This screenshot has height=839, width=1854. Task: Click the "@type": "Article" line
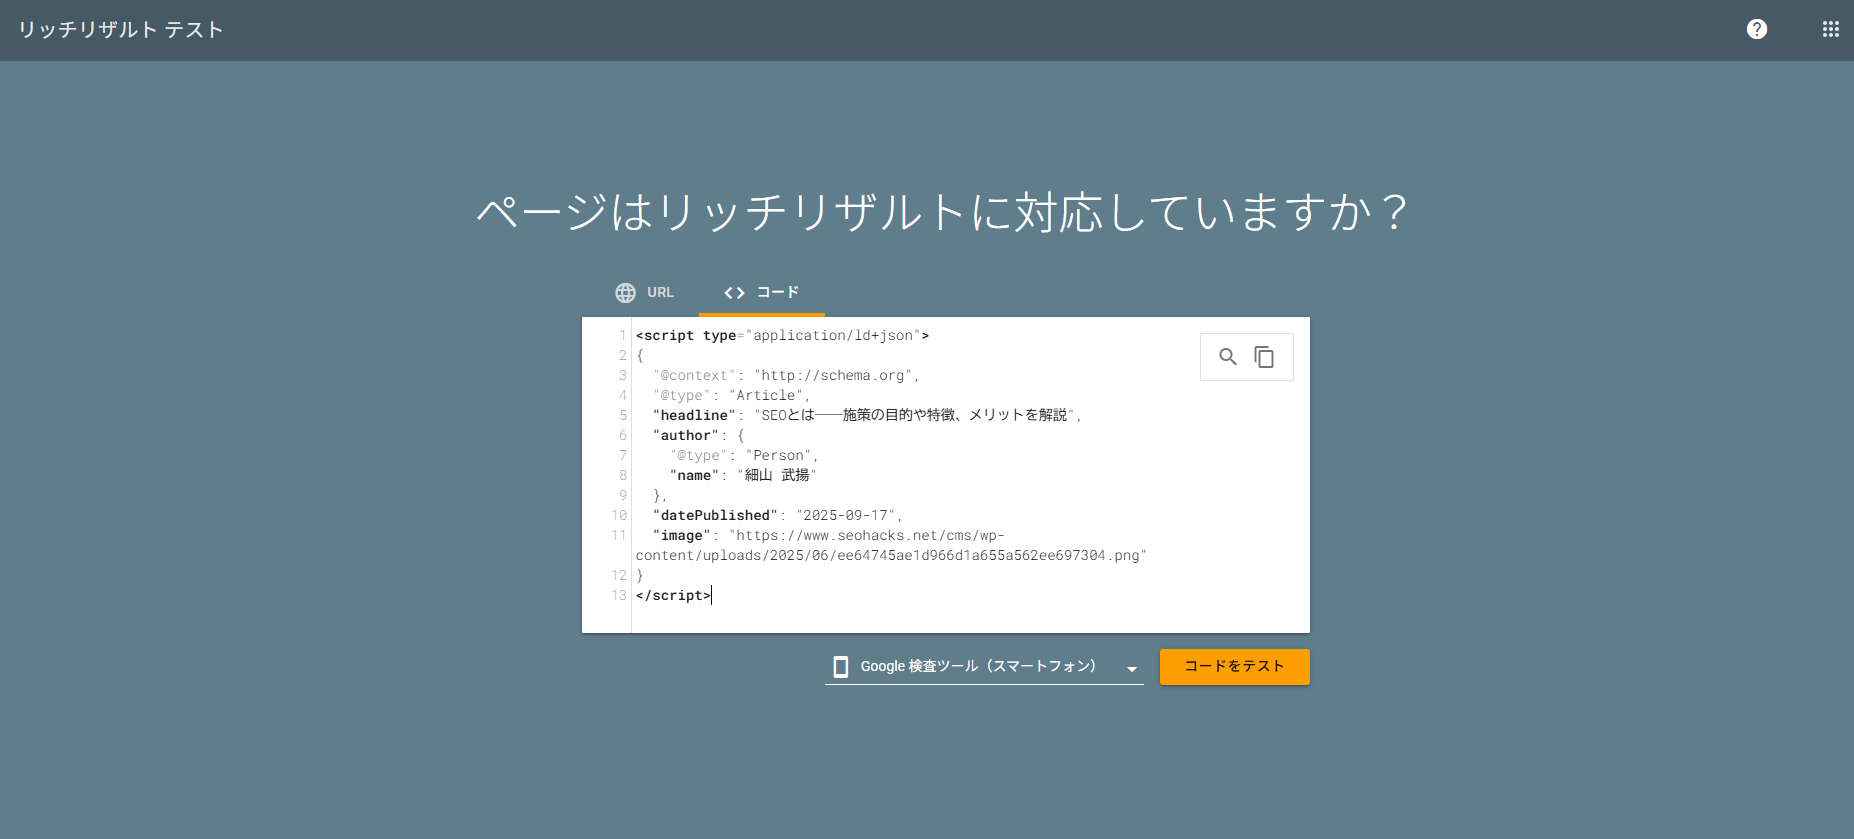click(731, 395)
